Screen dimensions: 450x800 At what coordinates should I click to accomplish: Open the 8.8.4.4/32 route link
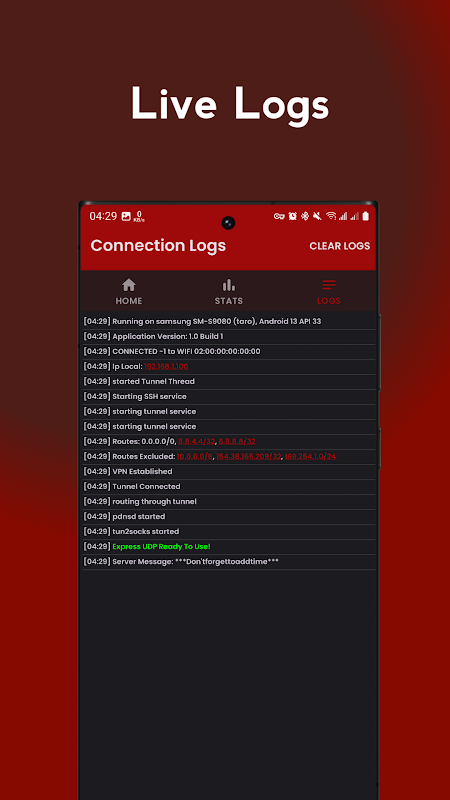pos(196,441)
